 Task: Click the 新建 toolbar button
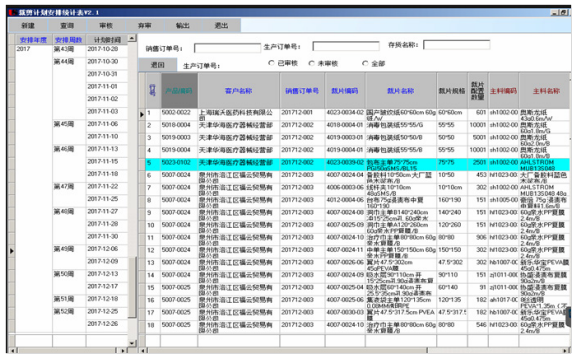[x=28, y=25]
